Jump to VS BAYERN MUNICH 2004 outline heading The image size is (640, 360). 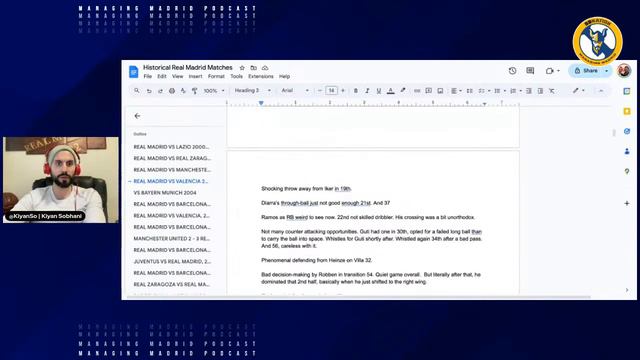(165, 193)
